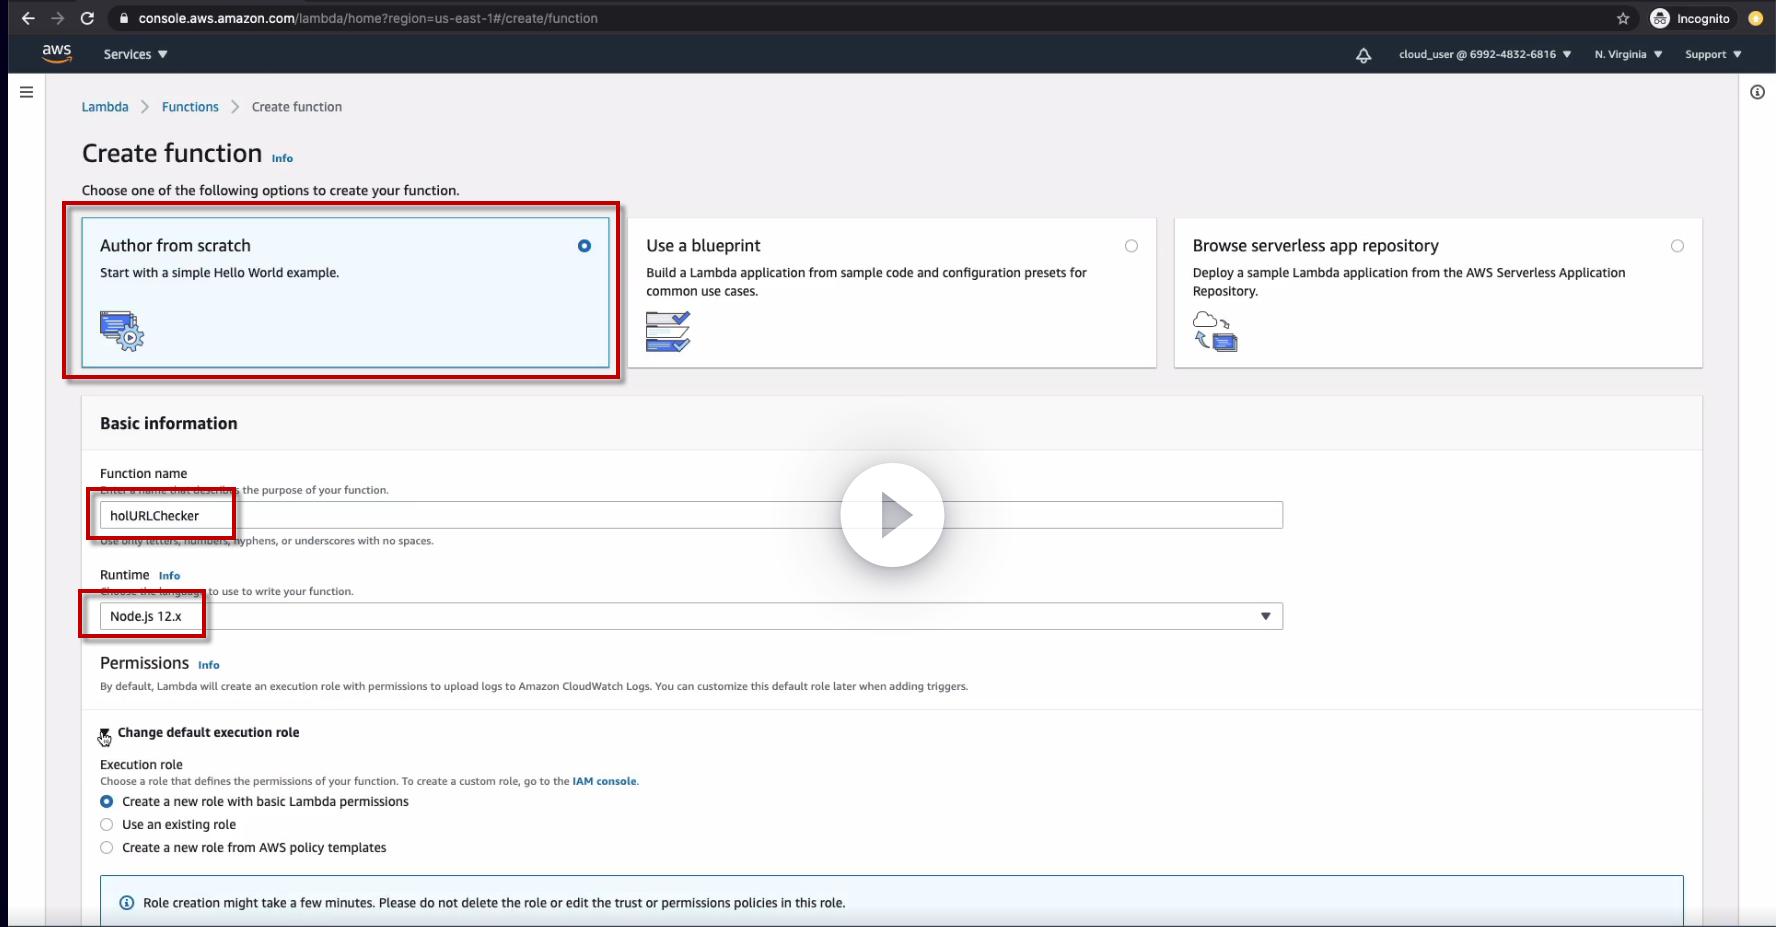
Task: Bookmark this page with the star icon
Action: tap(1623, 18)
